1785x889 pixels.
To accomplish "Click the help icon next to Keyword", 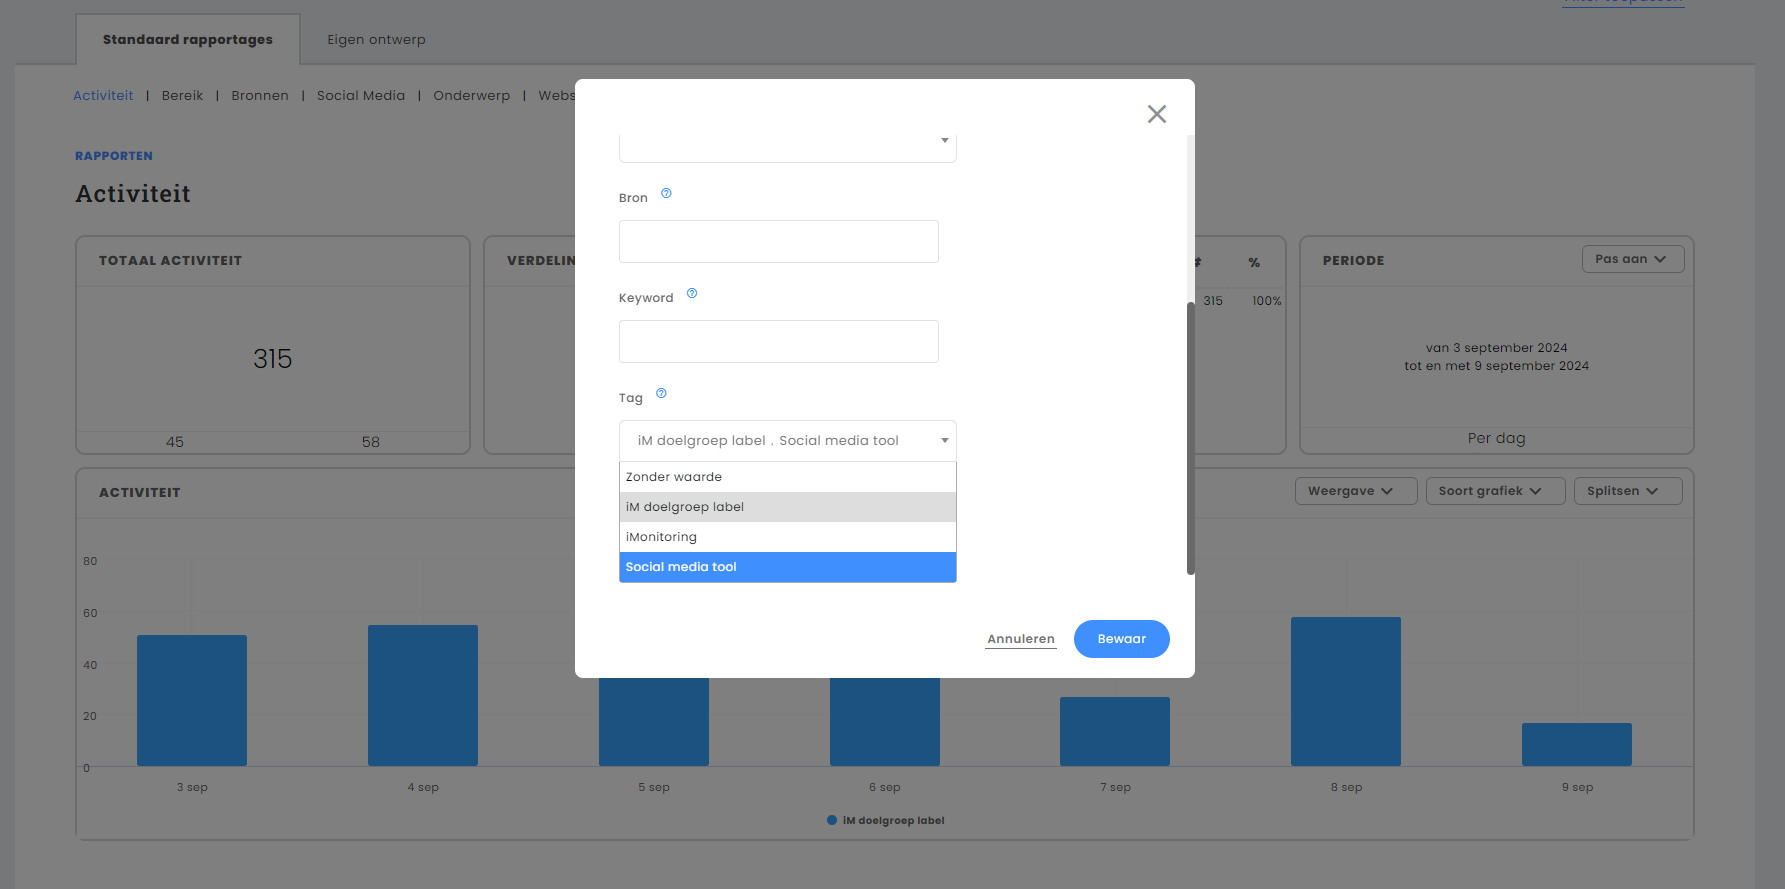I will (x=692, y=294).
